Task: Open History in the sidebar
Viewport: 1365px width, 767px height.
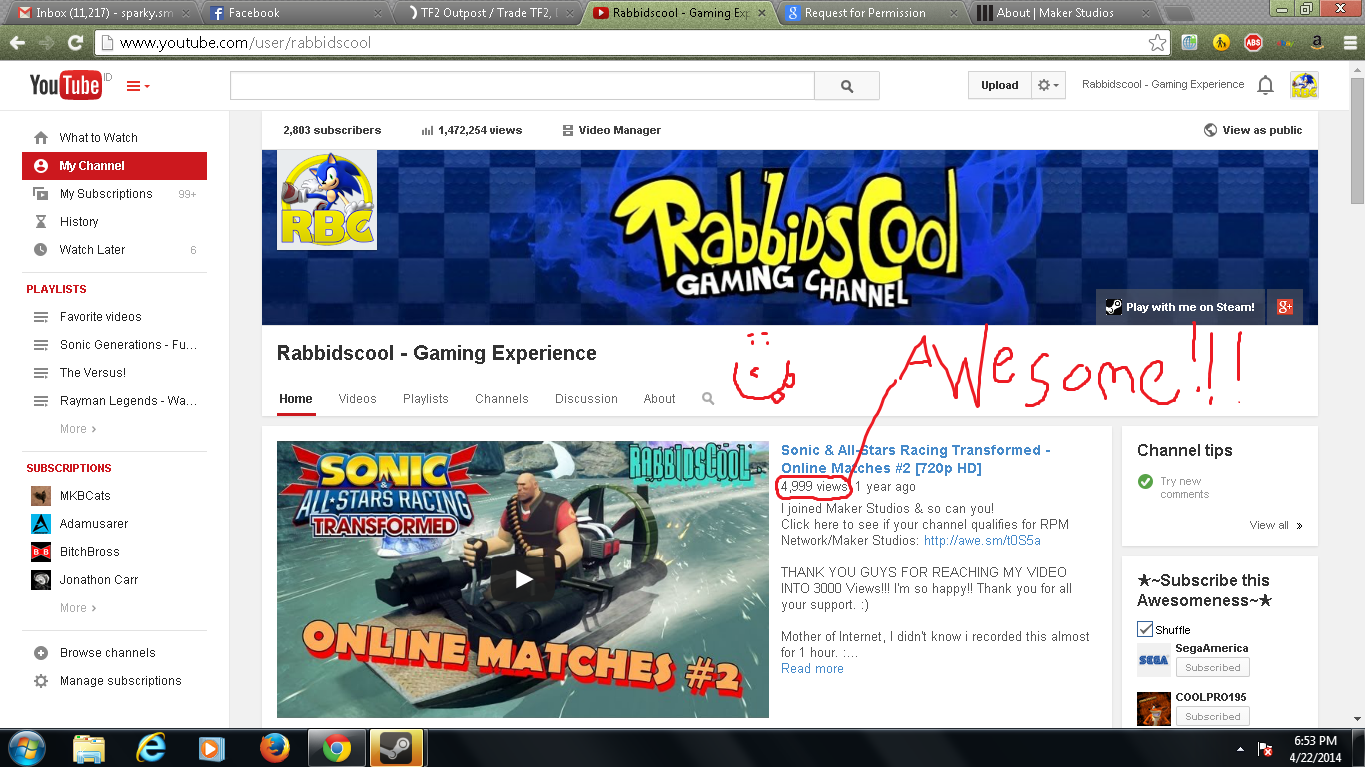Action: (114, 222)
